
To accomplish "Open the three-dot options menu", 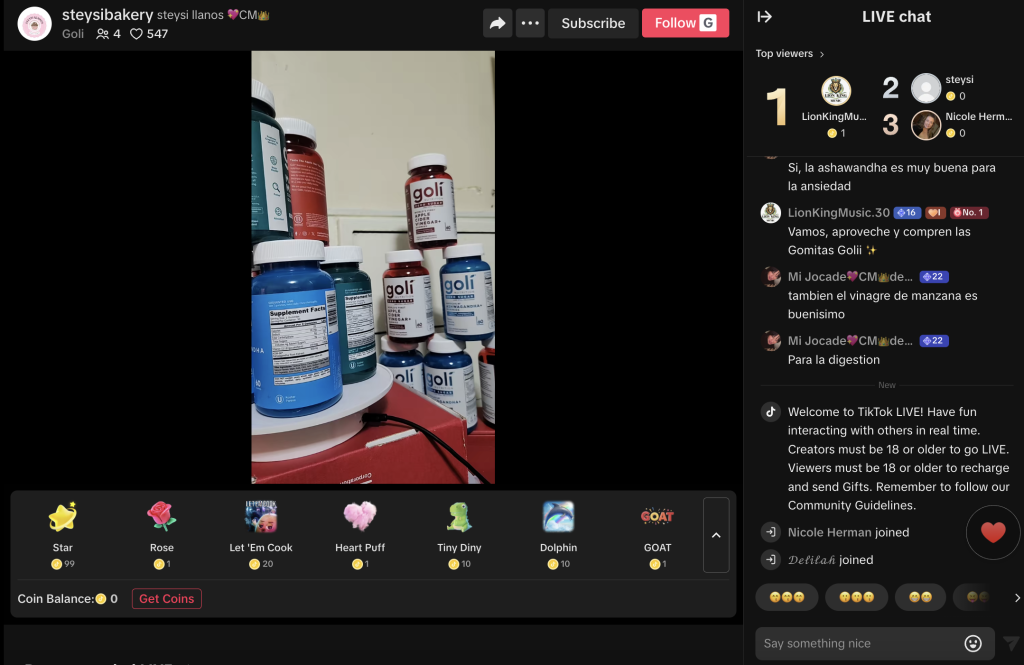I will pyautogui.click(x=530, y=22).
